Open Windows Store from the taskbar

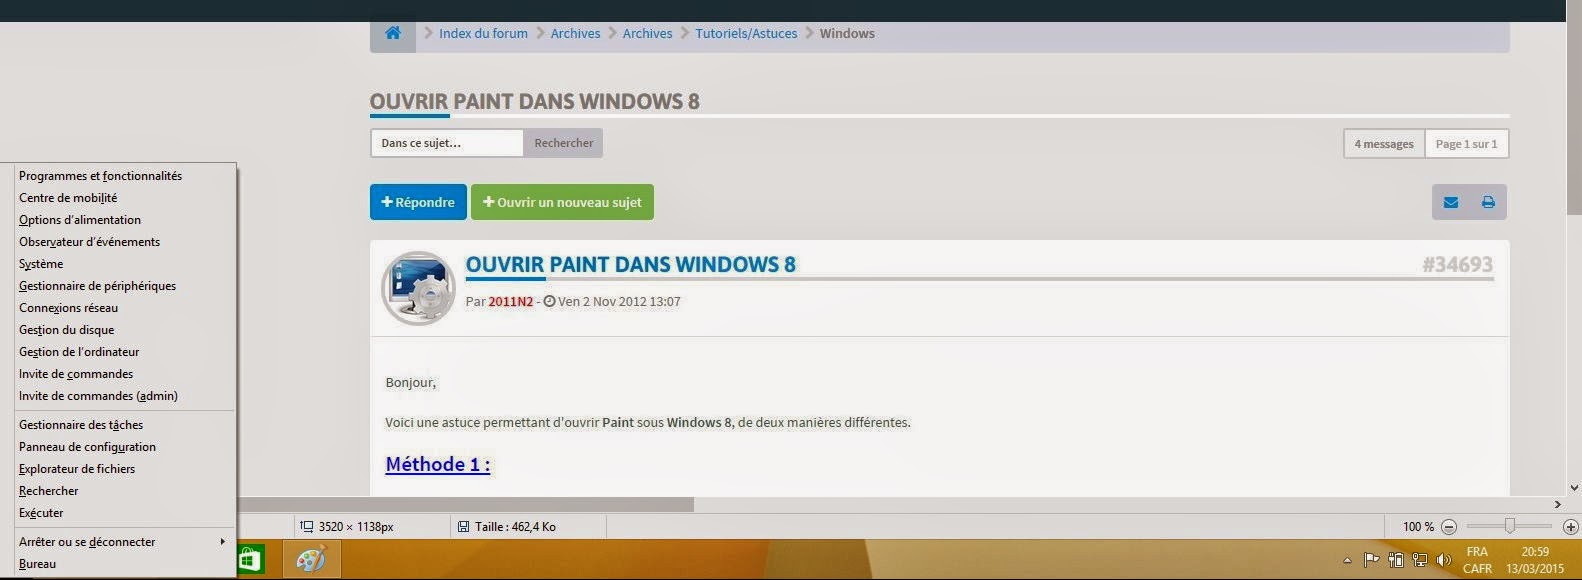click(249, 560)
